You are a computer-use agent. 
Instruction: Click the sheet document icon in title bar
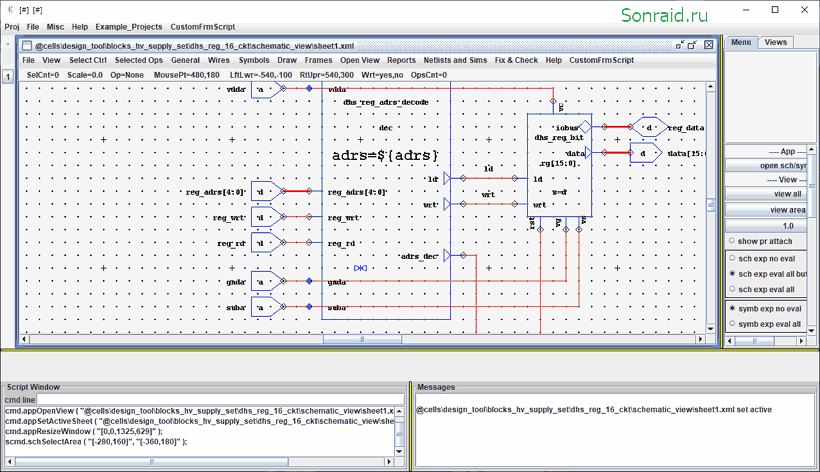click(x=27, y=45)
